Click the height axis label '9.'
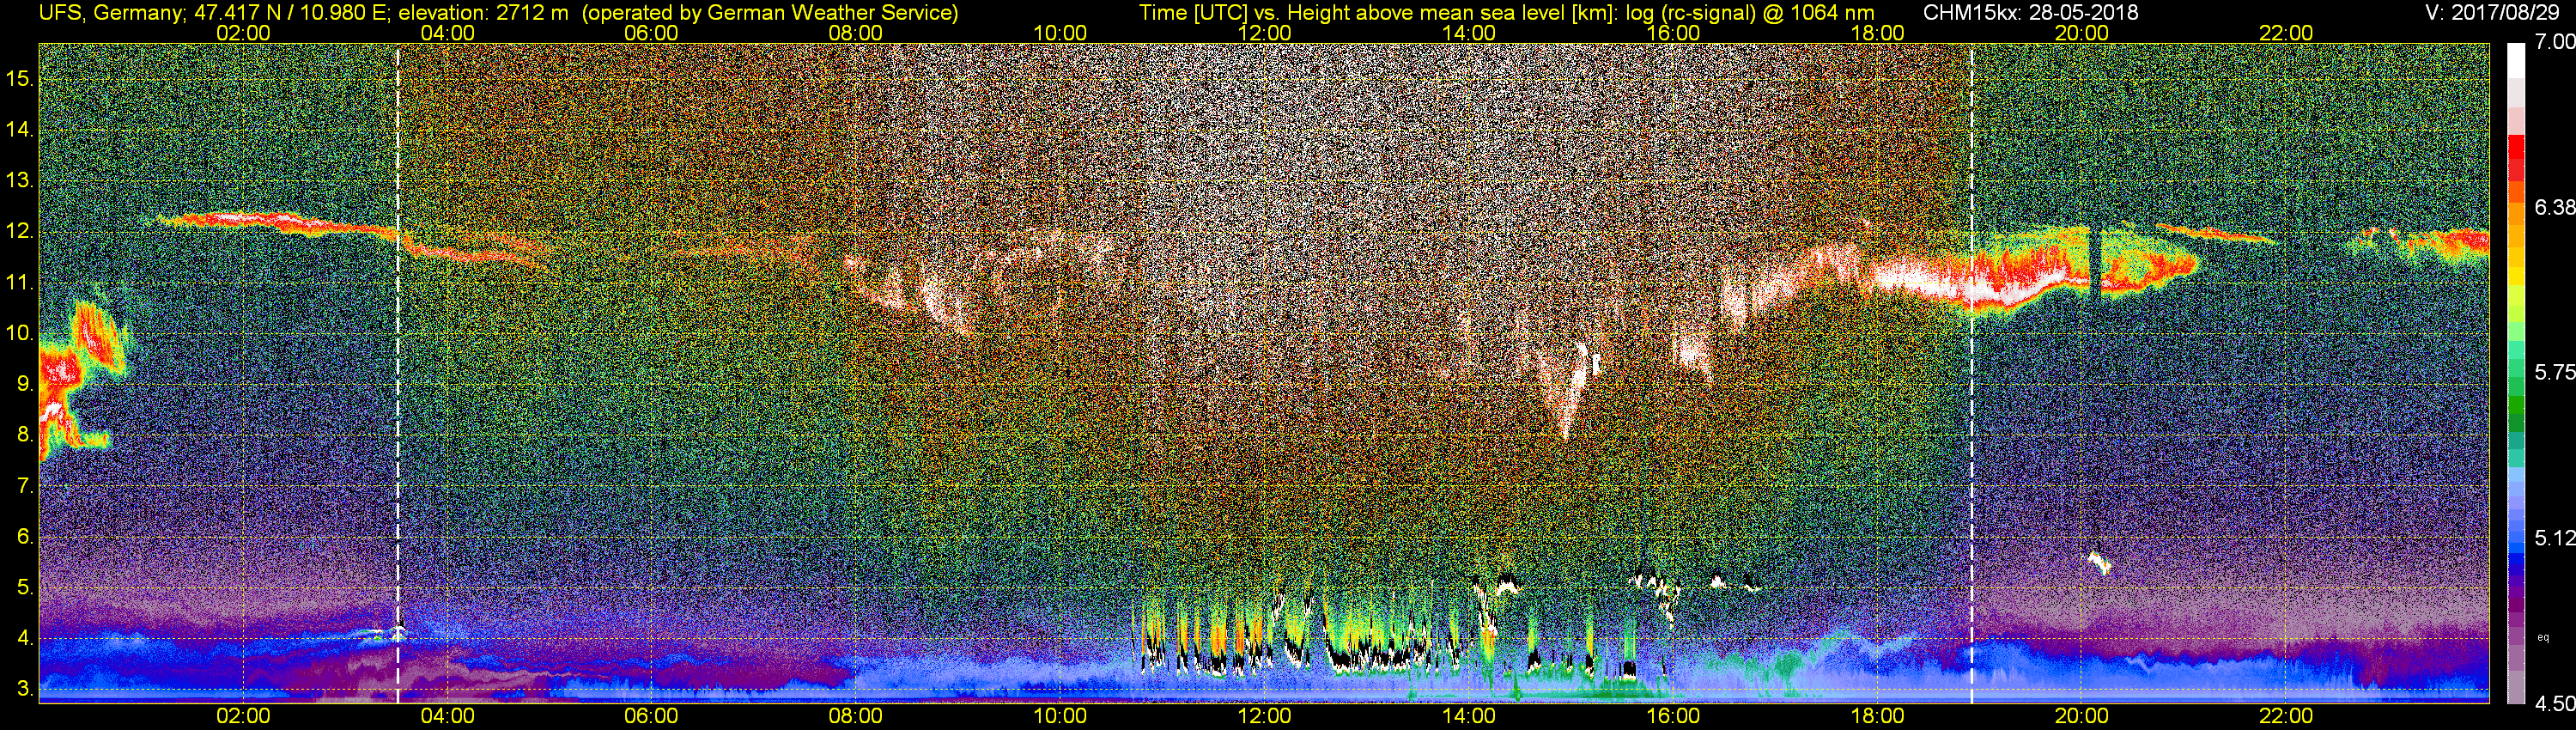 tap(26, 384)
